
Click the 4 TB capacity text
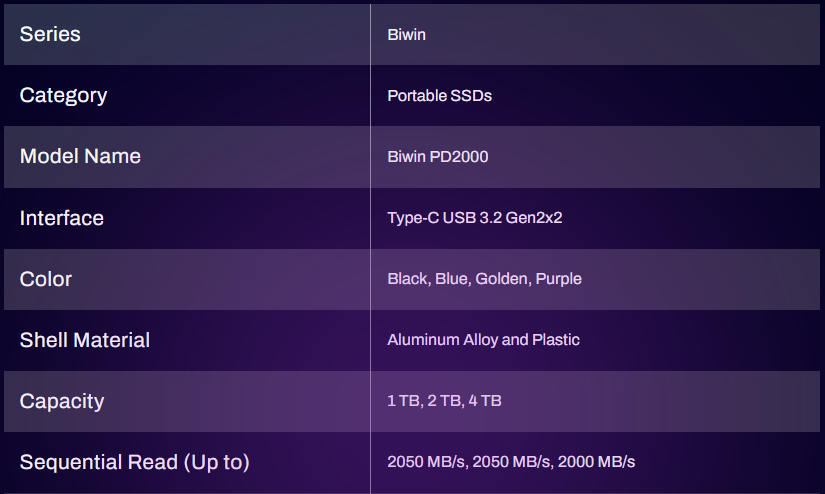(485, 401)
